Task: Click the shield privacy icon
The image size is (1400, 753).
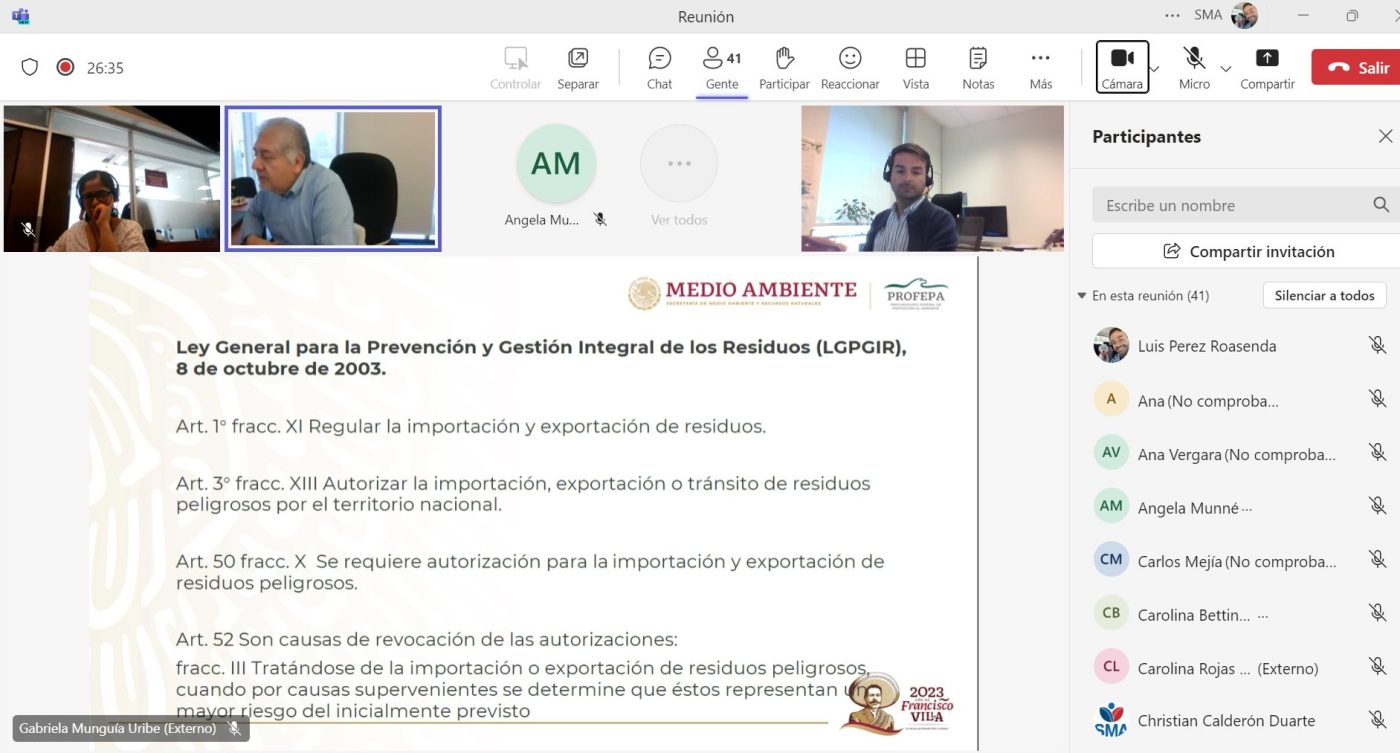Action: pos(30,67)
